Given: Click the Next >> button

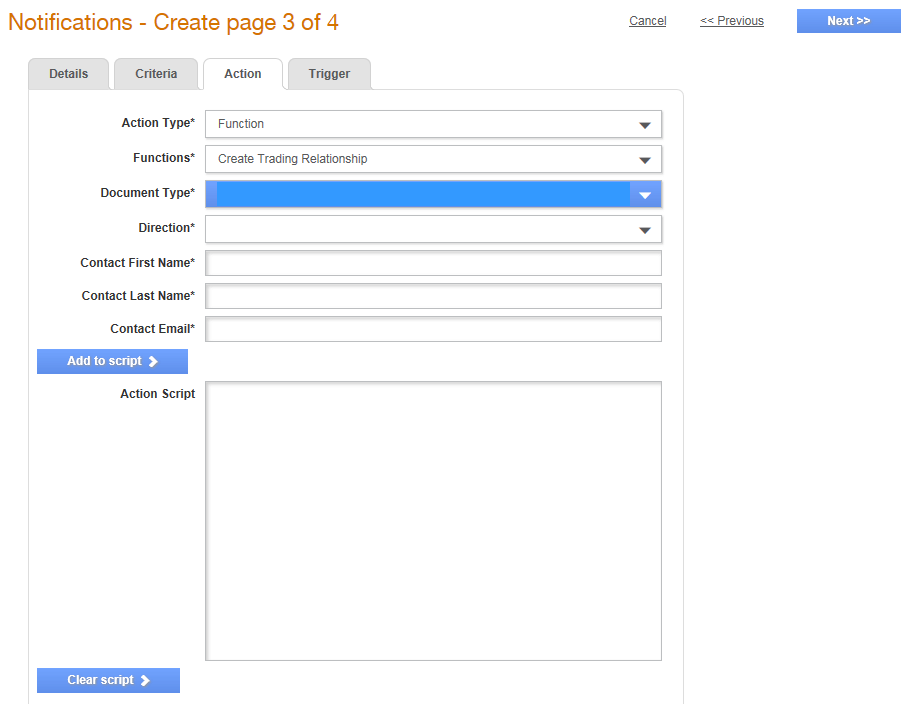Looking at the screenshot, I should 849,21.
